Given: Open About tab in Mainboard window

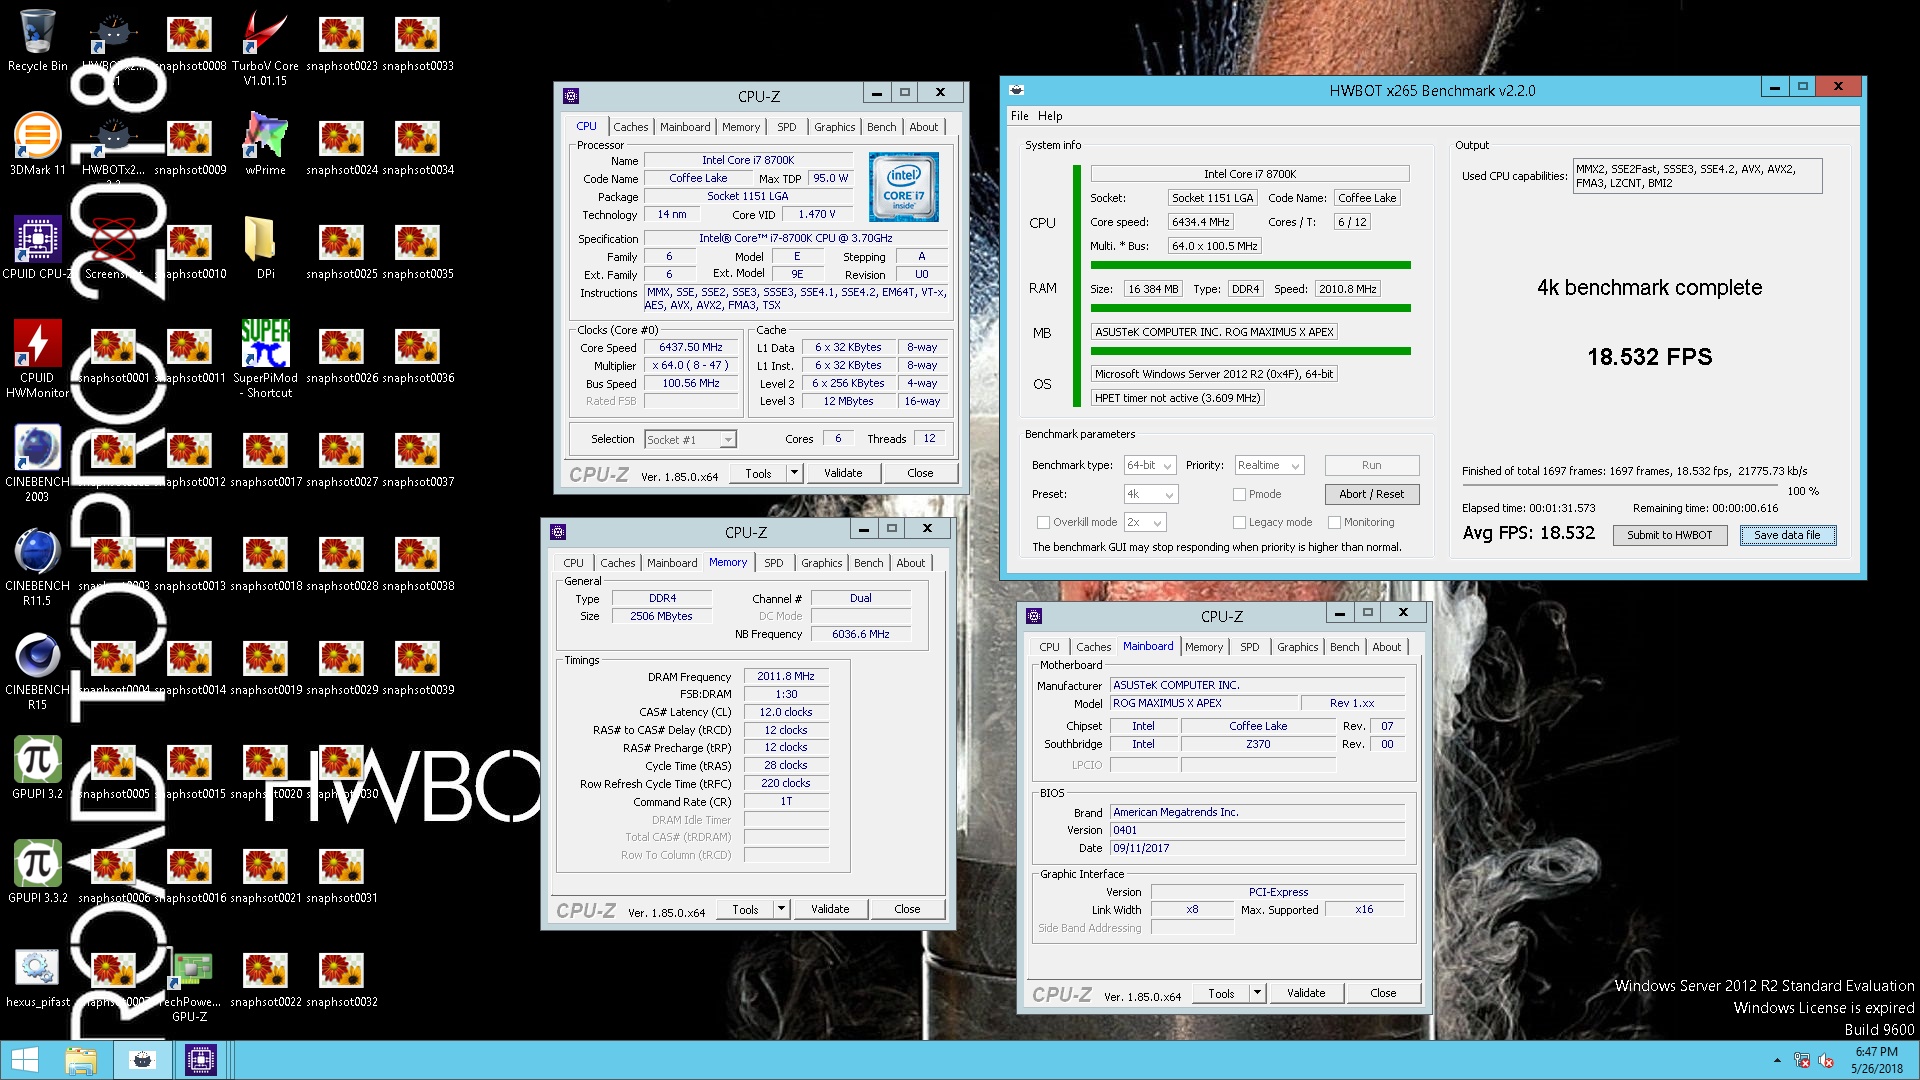Looking at the screenshot, I should pos(1386,647).
